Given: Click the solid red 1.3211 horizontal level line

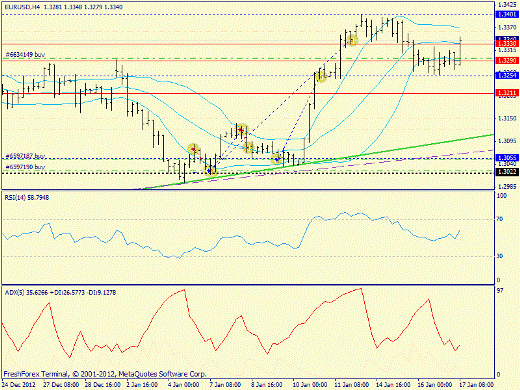Looking at the screenshot, I should pyautogui.click(x=248, y=93).
